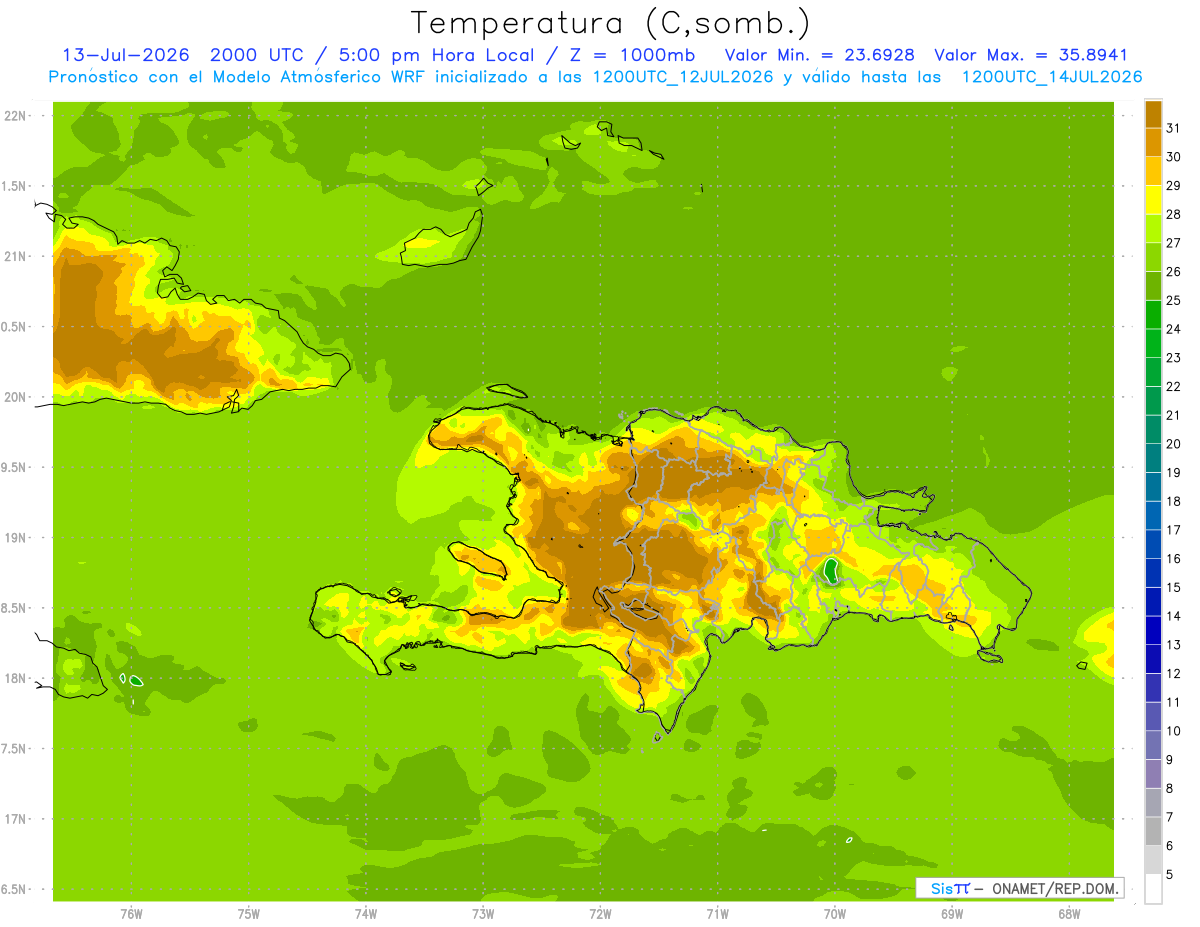Screen dimensions: 1200x927
Task: Click the "68W" longitude axis label
Action: [x=1069, y=913]
